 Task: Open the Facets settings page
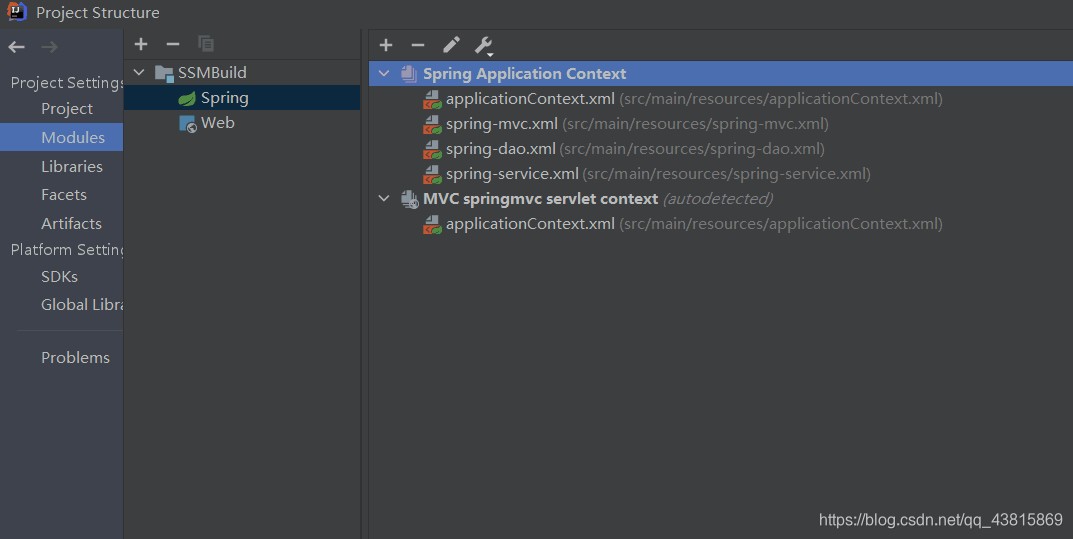tap(62, 195)
